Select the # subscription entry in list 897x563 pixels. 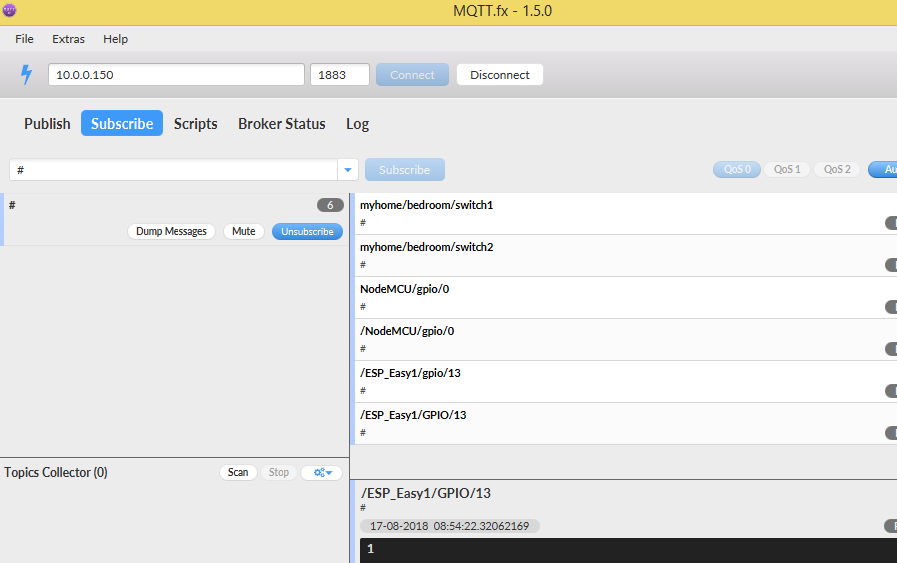[x=174, y=220]
